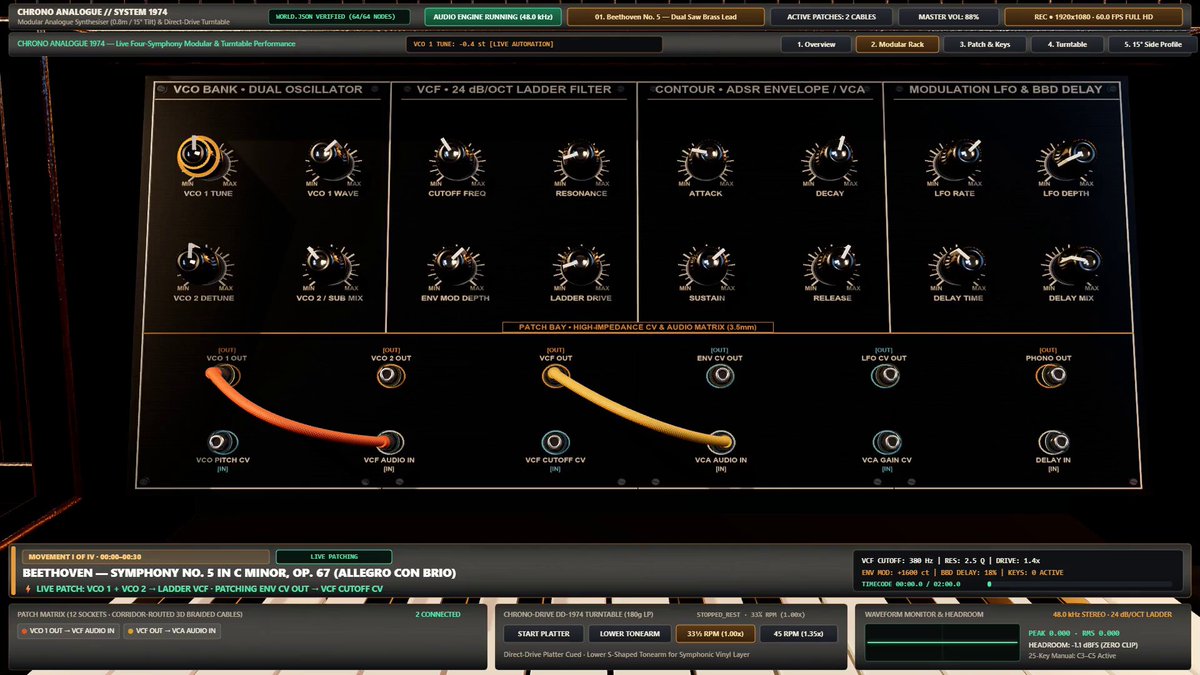Click the MASTER VOL: 88% readout
The image size is (1200, 675).
tap(947, 17)
